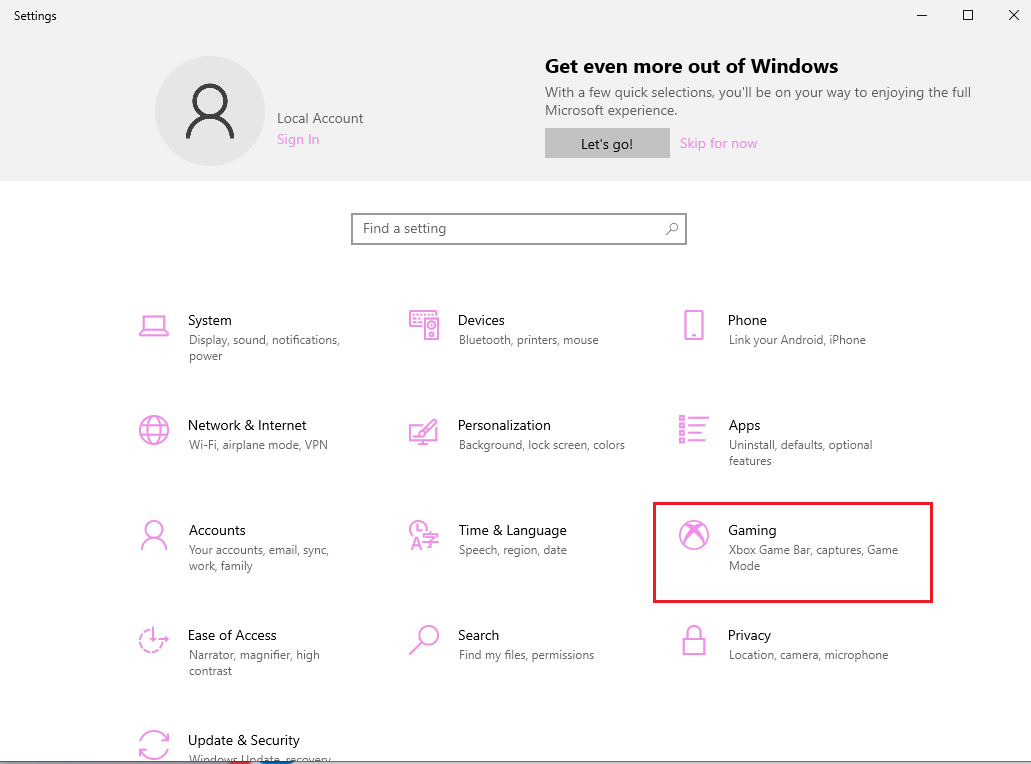This screenshot has height=764, width=1031.
Task: Click 'Find my files, permissions' description
Action: click(x=527, y=655)
